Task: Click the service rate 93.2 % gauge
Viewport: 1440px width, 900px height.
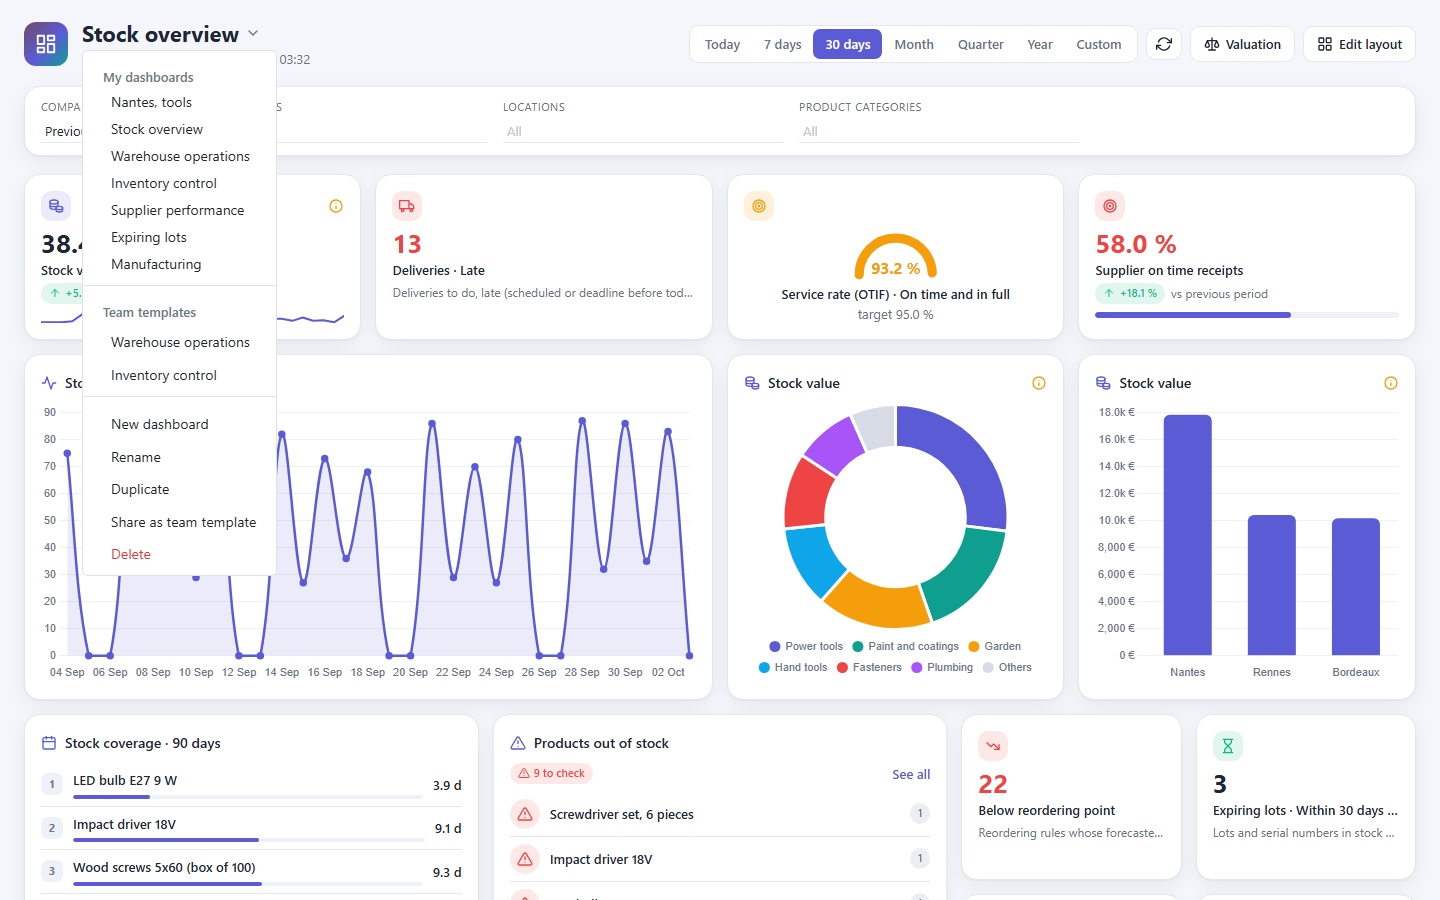Action: [895, 257]
